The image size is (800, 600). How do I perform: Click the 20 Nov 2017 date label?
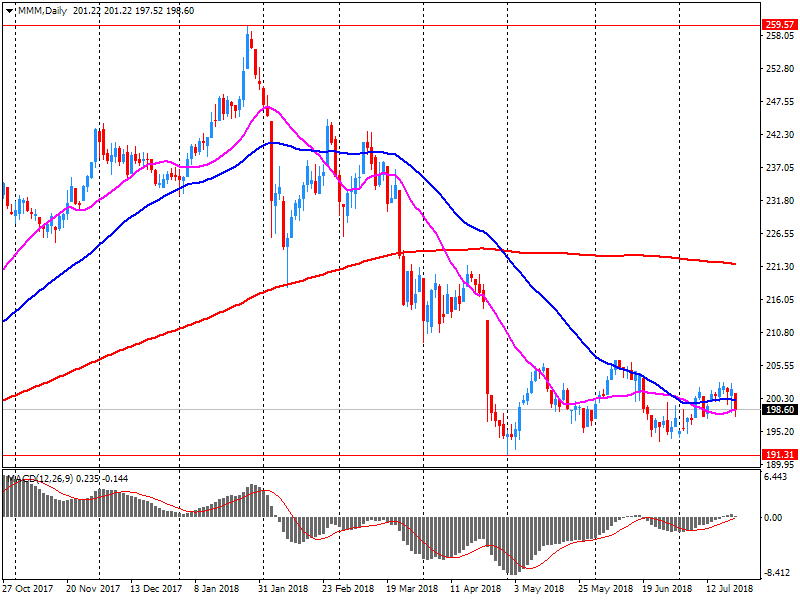pyautogui.click(x=93, y=589)
